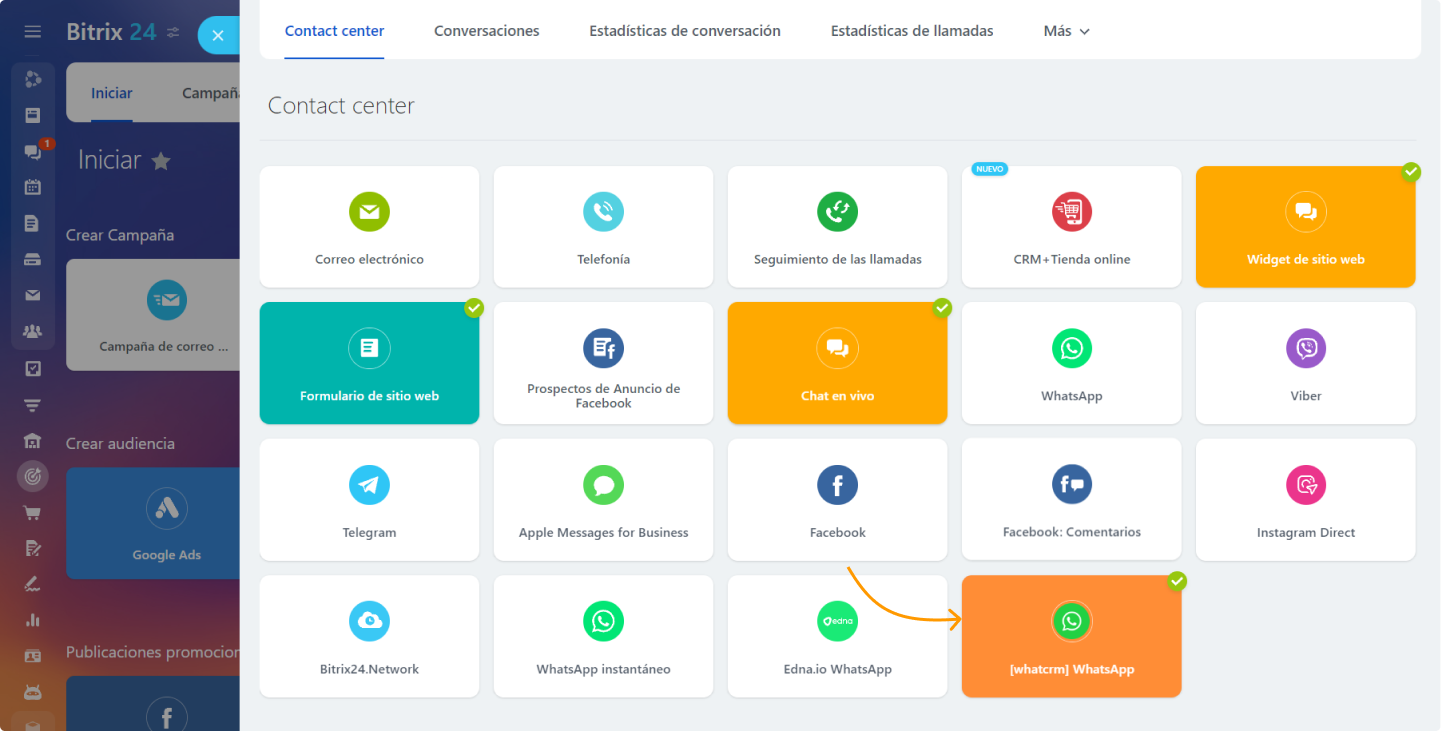Switch to the Contact center tab

334,31
